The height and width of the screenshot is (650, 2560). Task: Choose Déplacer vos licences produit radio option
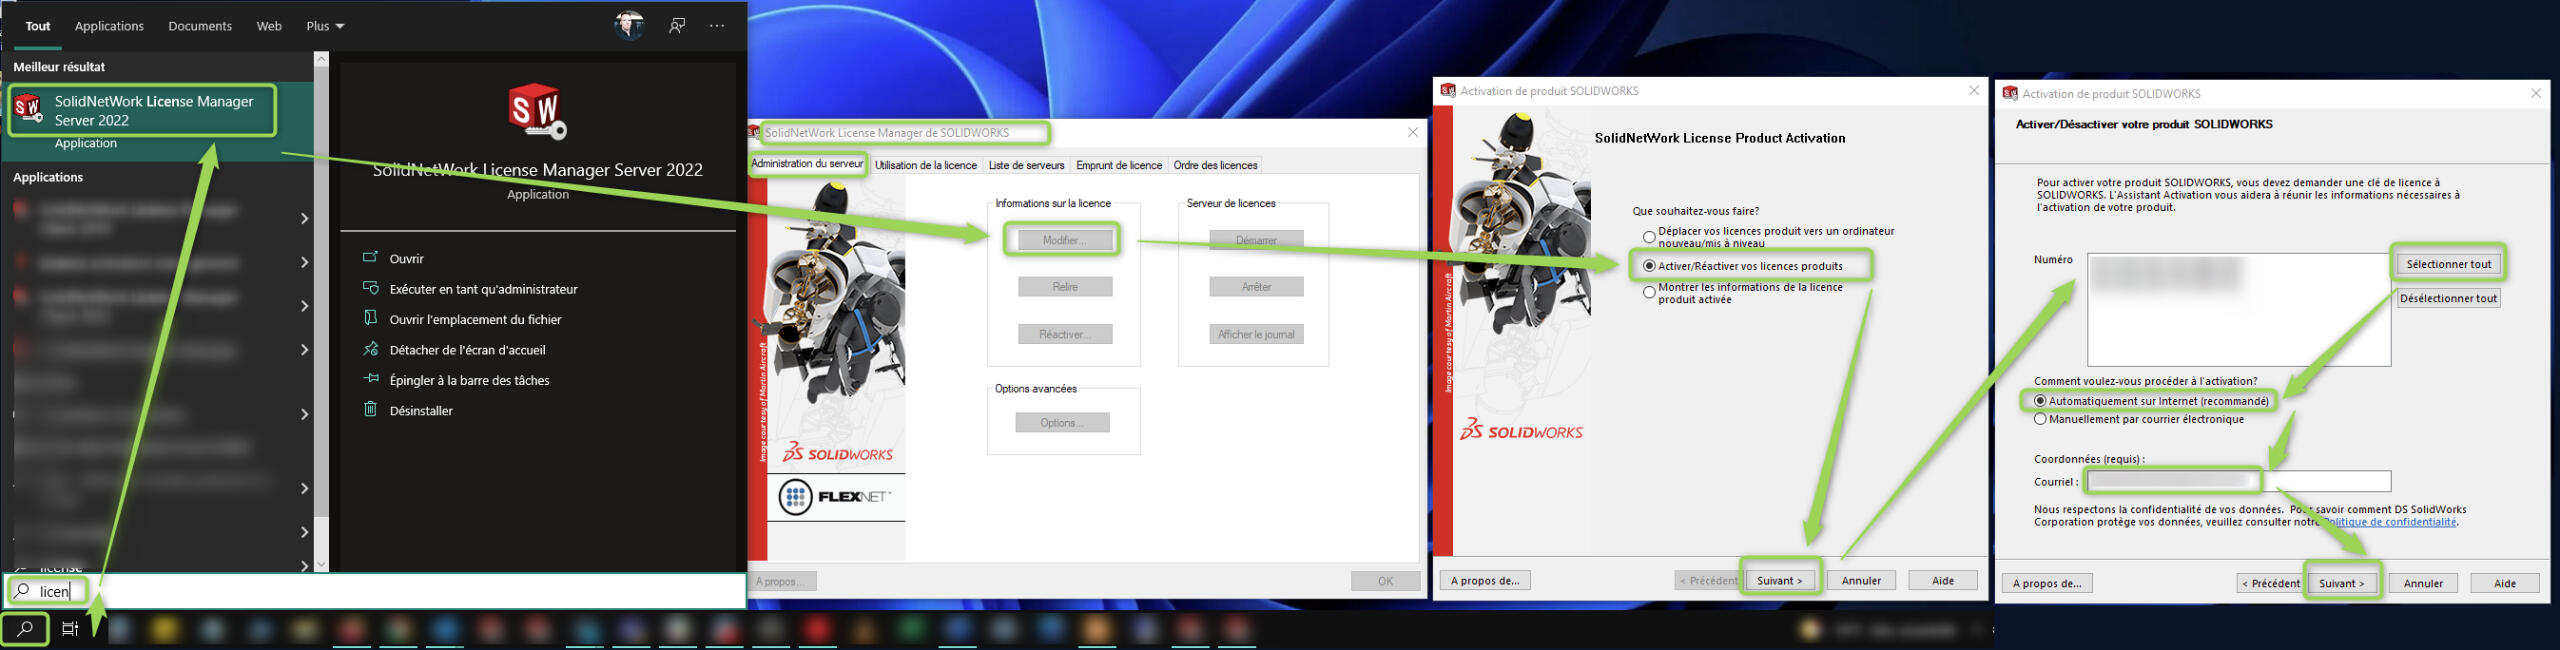(x=1649, y=237)
